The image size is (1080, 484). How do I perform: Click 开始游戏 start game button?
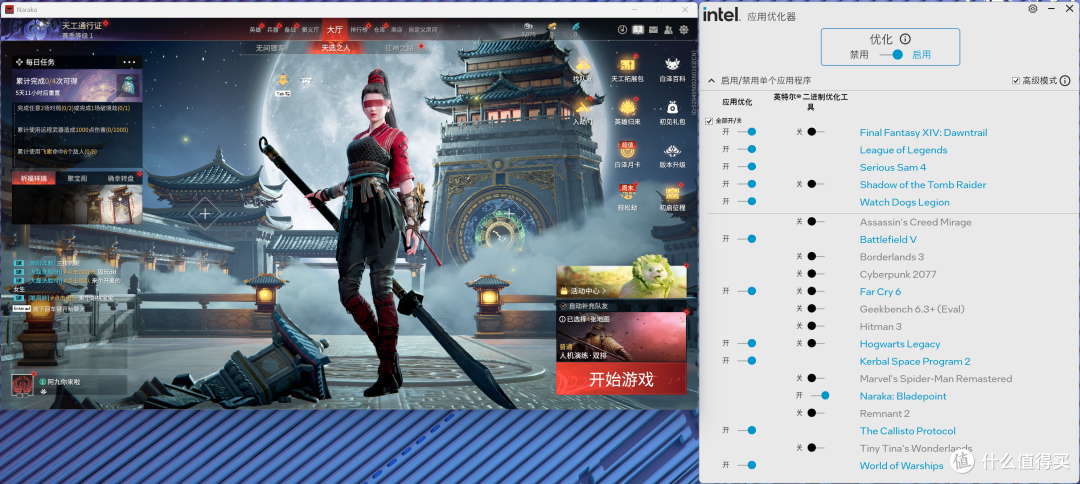pyautogui.click(x=621, y=379)
